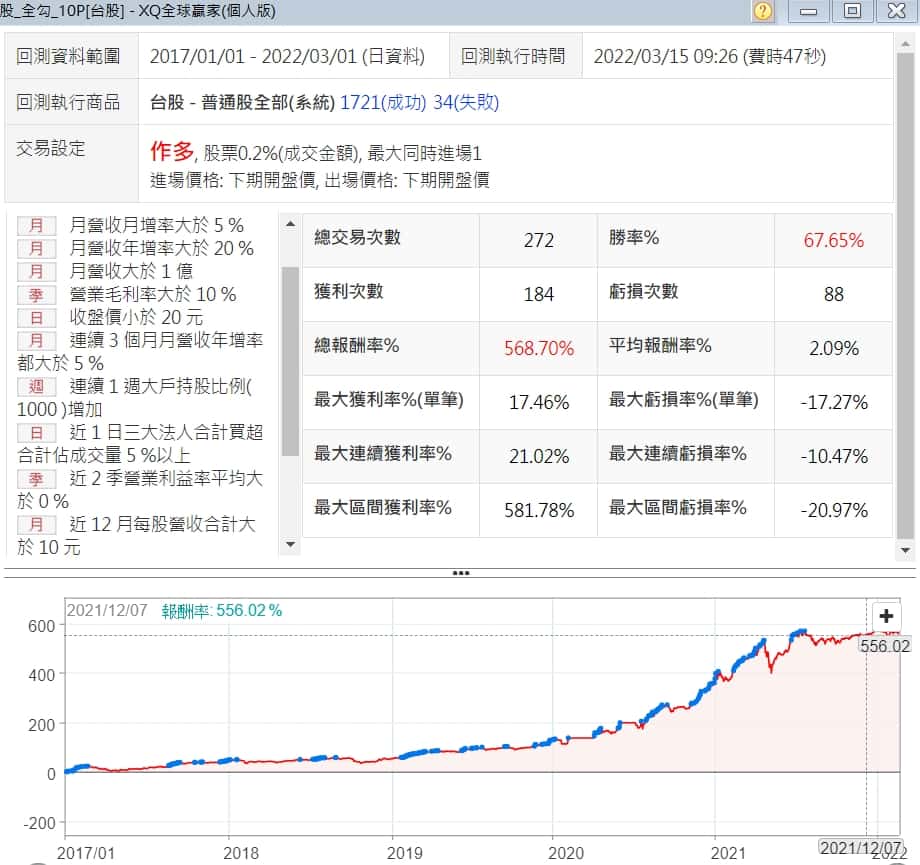The width and height of the screenshot is (920, 865).
Task: Click the 季 tag beside 營業毛利率大於 10 %
Action: click(36, 294)
